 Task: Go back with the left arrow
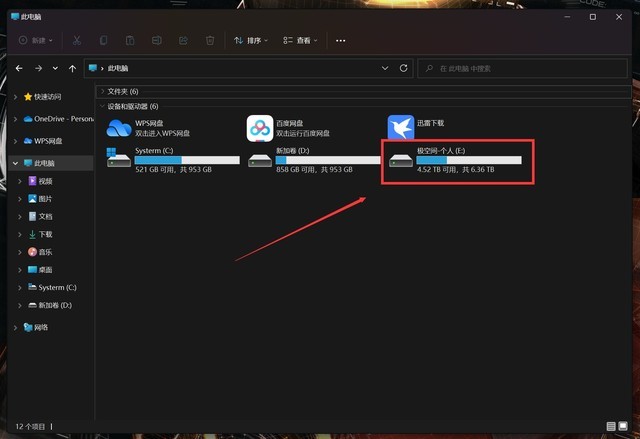point(19,68)
